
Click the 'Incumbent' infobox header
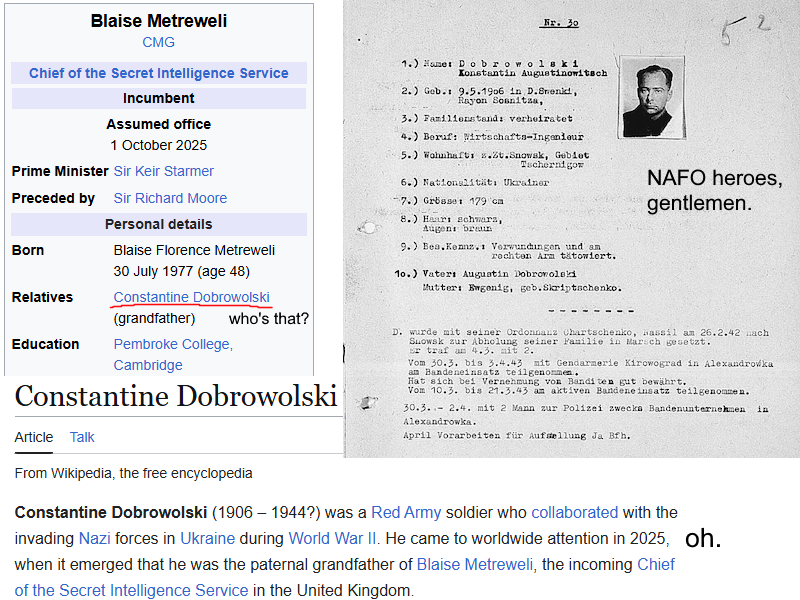(159, 98)
